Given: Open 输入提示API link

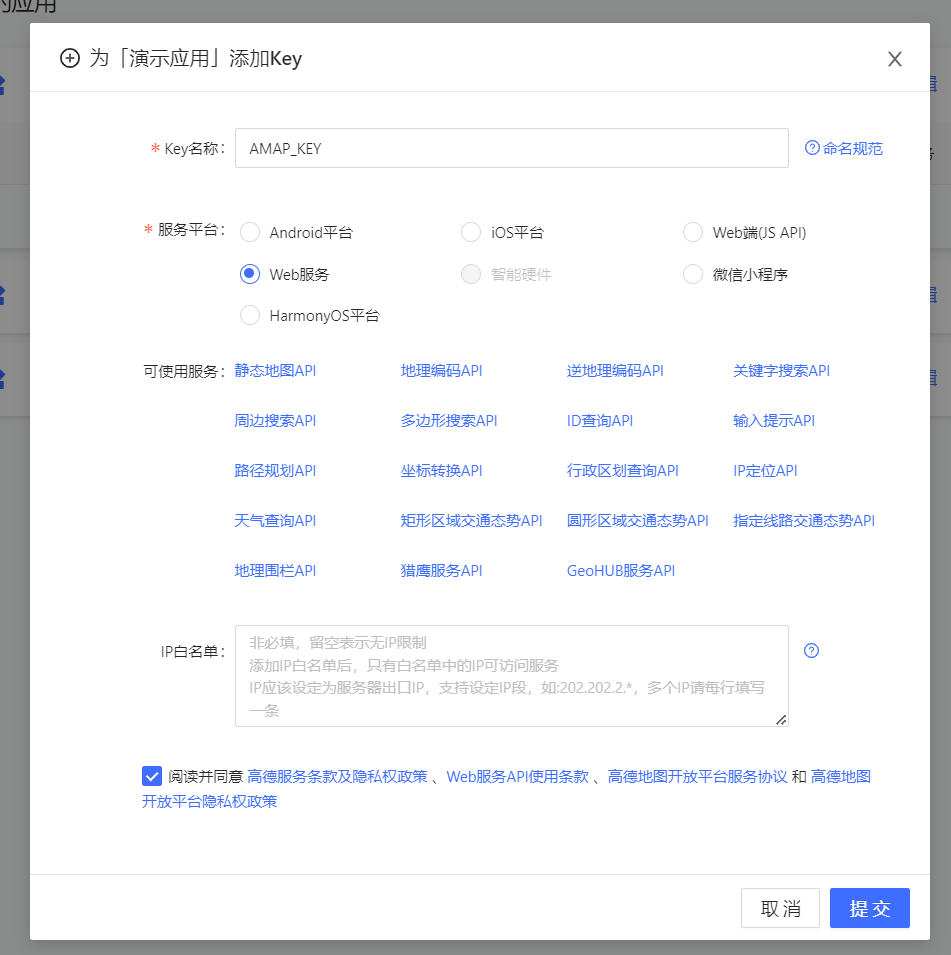Looking at the screenshot, I should click(774, 420).
